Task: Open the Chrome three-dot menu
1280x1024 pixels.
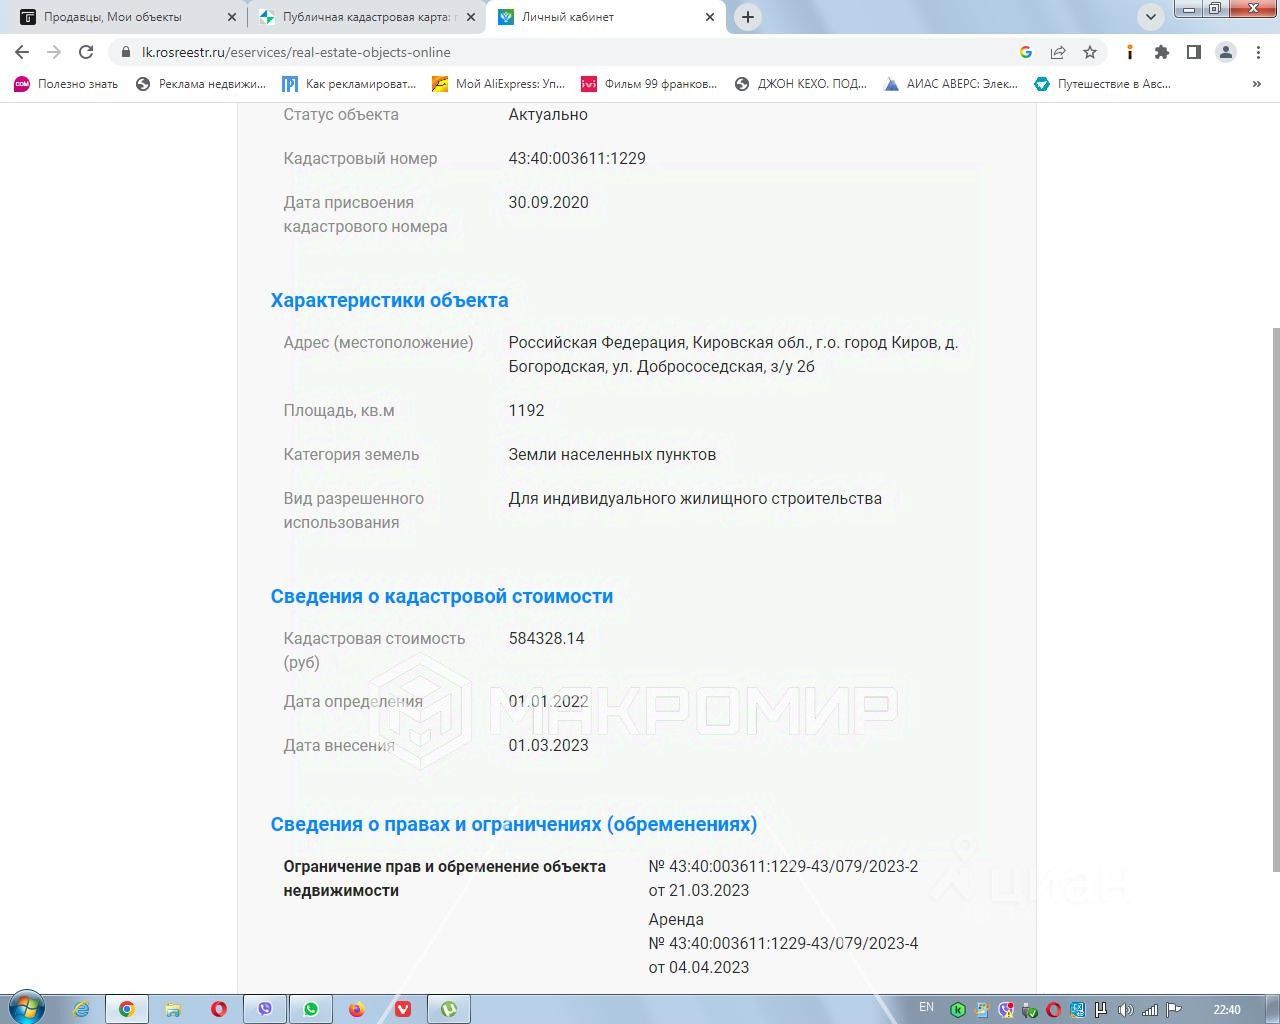Action: point(1258,52)
